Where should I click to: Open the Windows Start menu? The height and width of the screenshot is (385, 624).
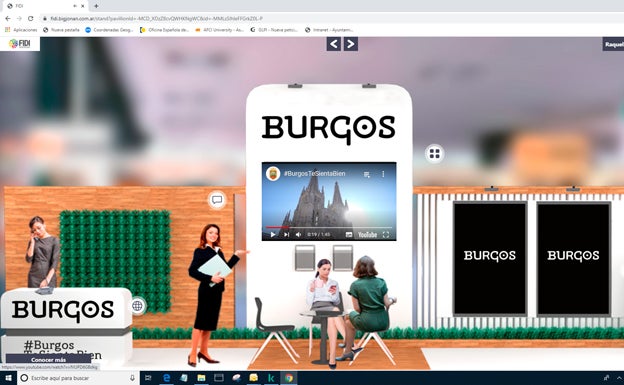(8, 378)
